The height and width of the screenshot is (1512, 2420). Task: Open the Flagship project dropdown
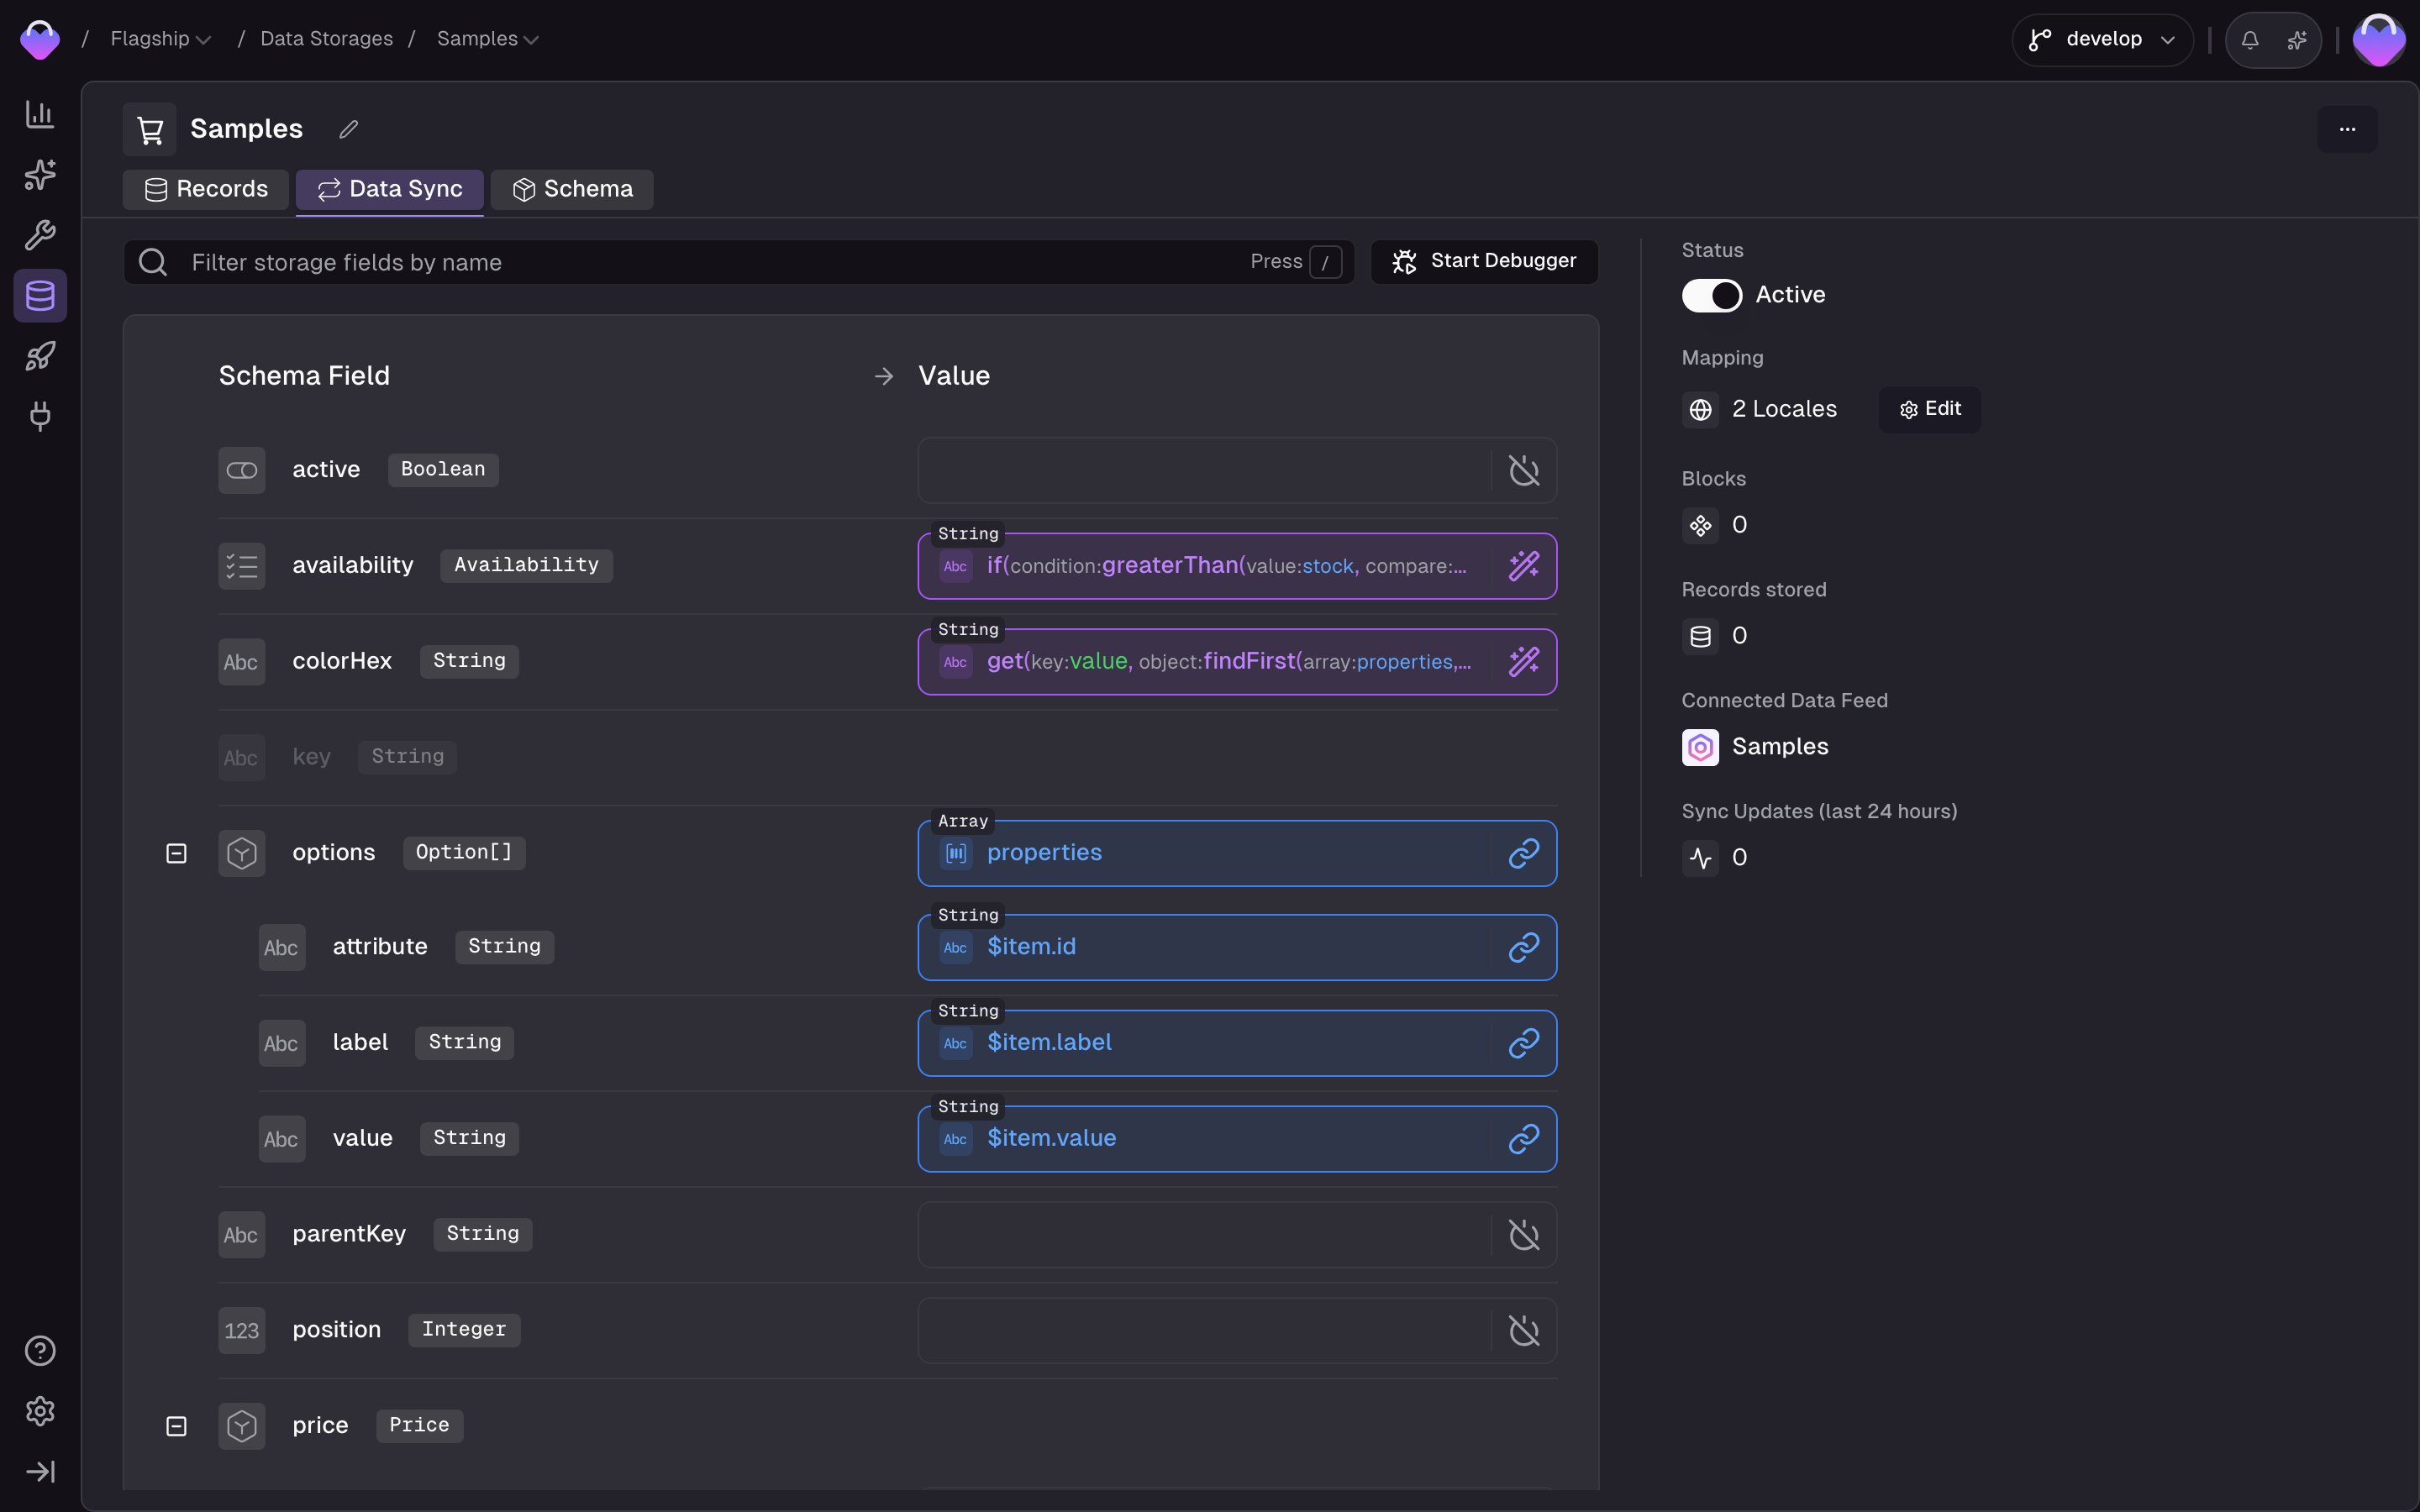tap(160, 39)
